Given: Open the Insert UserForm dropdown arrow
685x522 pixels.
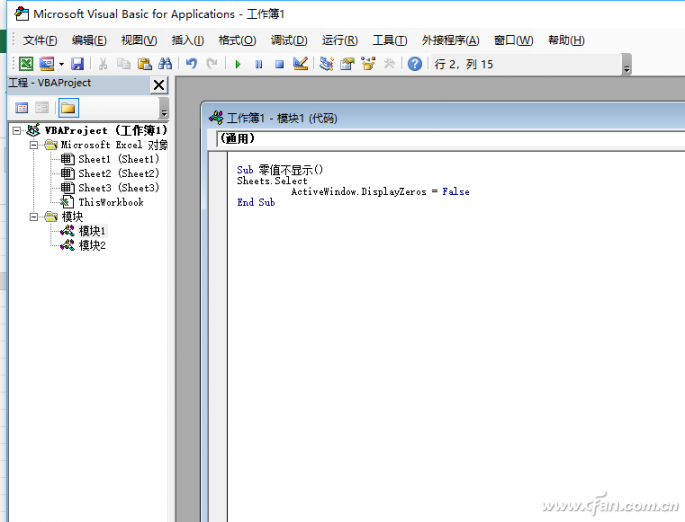Looking at the screenshot, I should pos(62,64).
